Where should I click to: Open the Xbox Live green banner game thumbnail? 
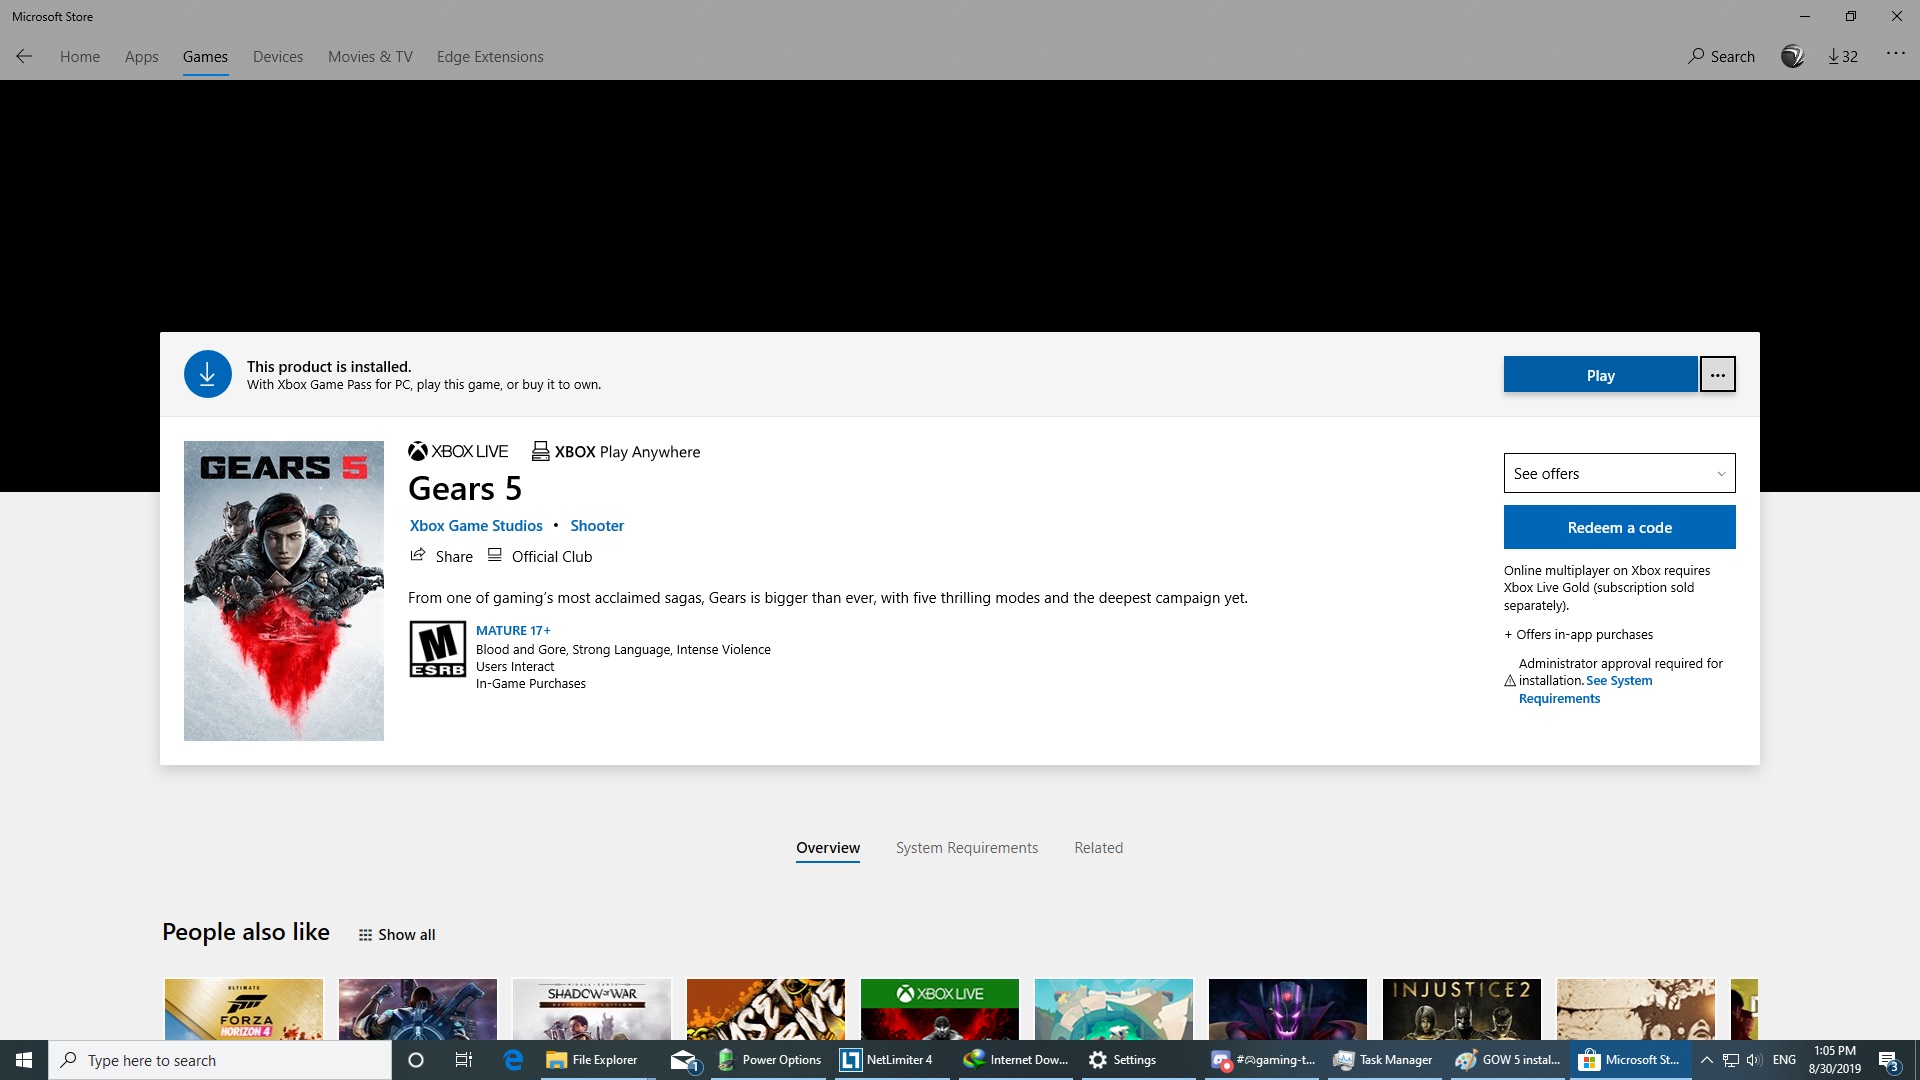tap(940, 1009)
